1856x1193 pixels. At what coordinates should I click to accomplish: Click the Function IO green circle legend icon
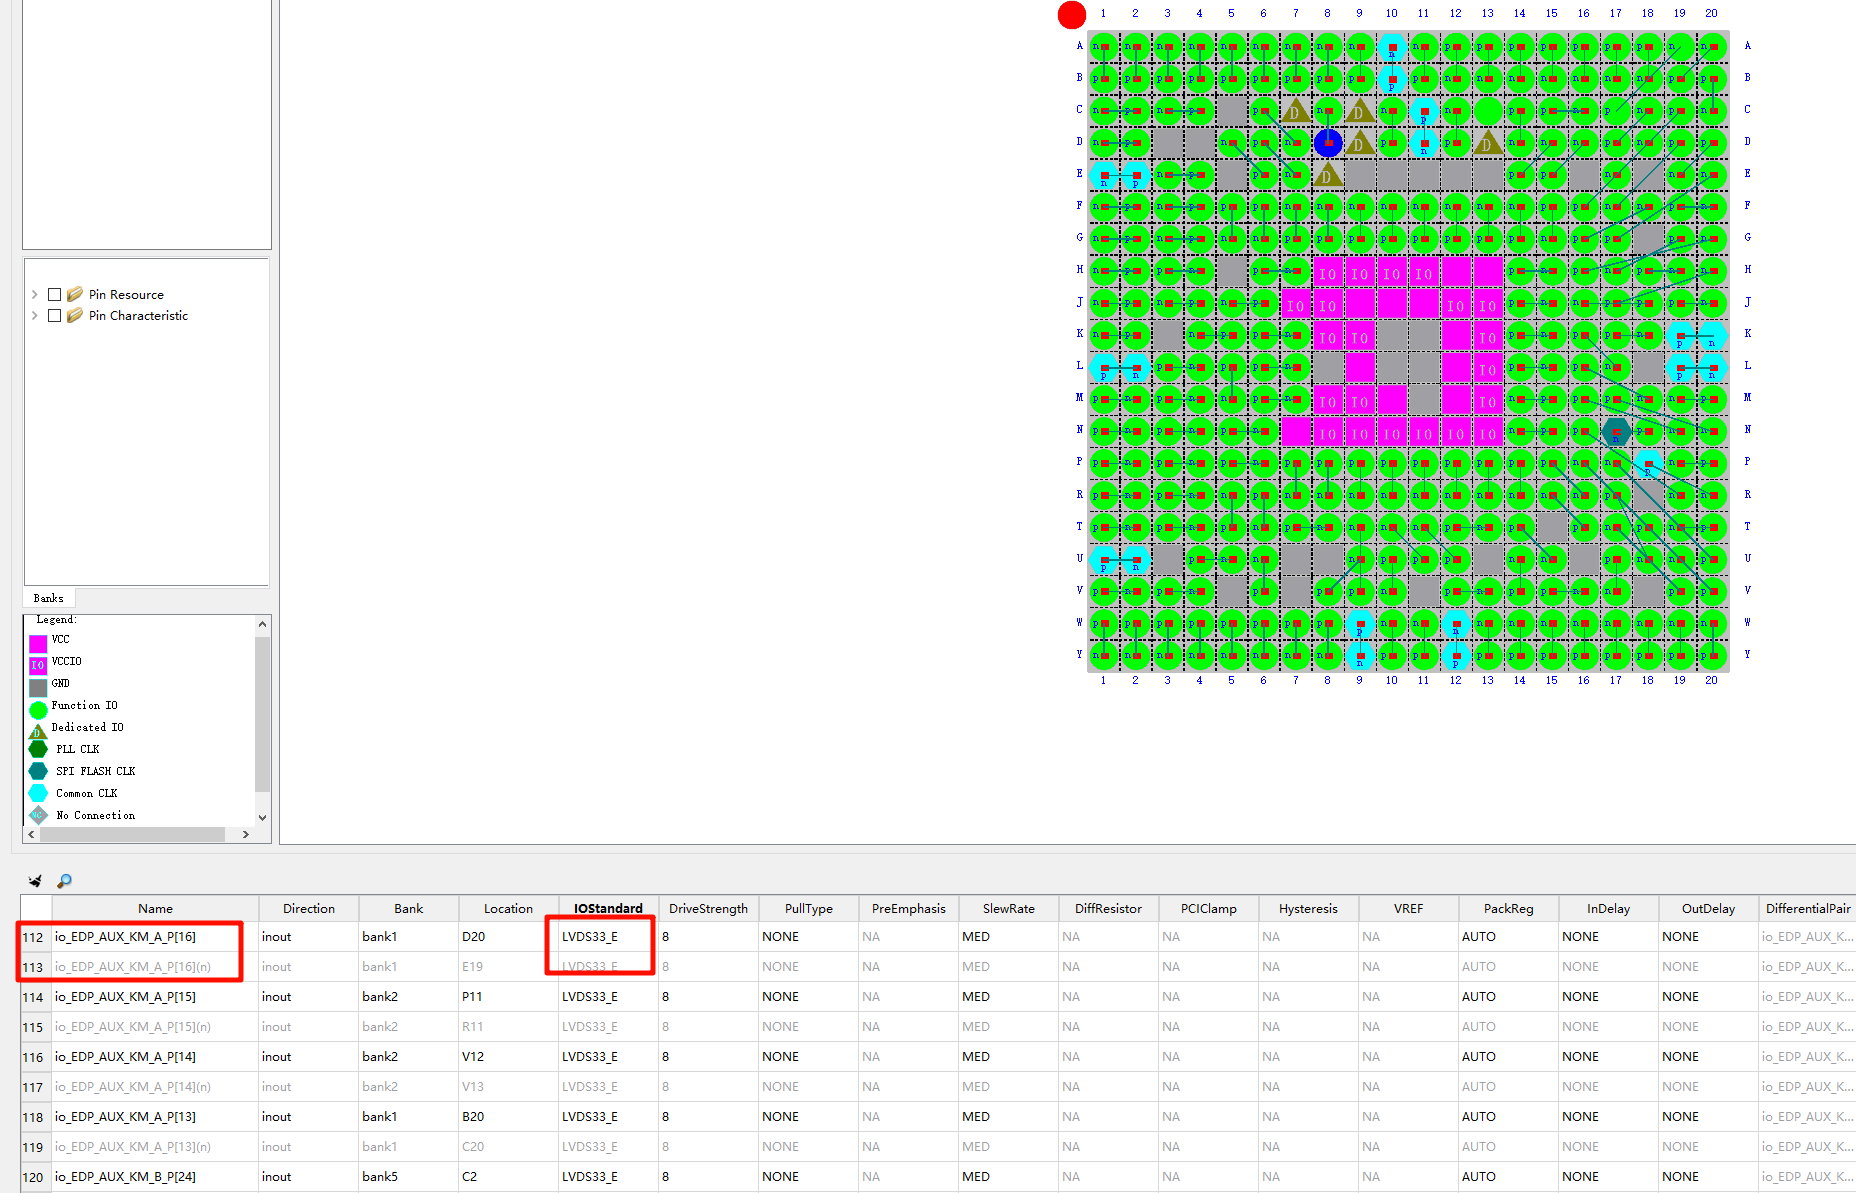(x=38, y=709)
